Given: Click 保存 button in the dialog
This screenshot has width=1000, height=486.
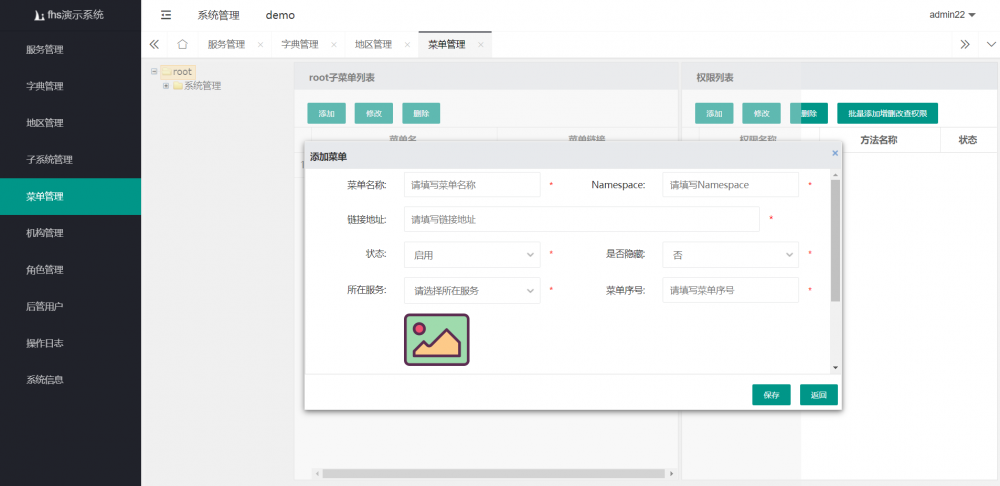Looking at the screenshot, I should (771, 395).
